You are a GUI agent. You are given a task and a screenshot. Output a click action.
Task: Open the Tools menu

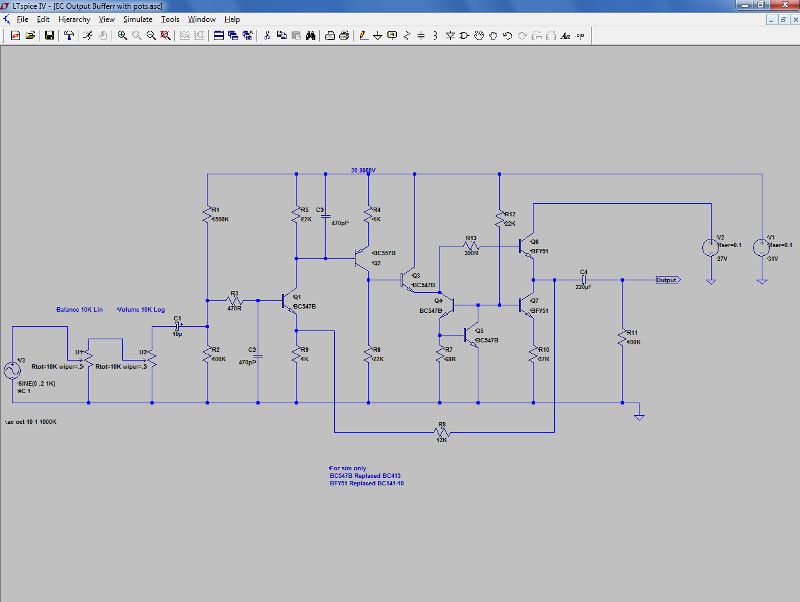[x=170, y=19]
